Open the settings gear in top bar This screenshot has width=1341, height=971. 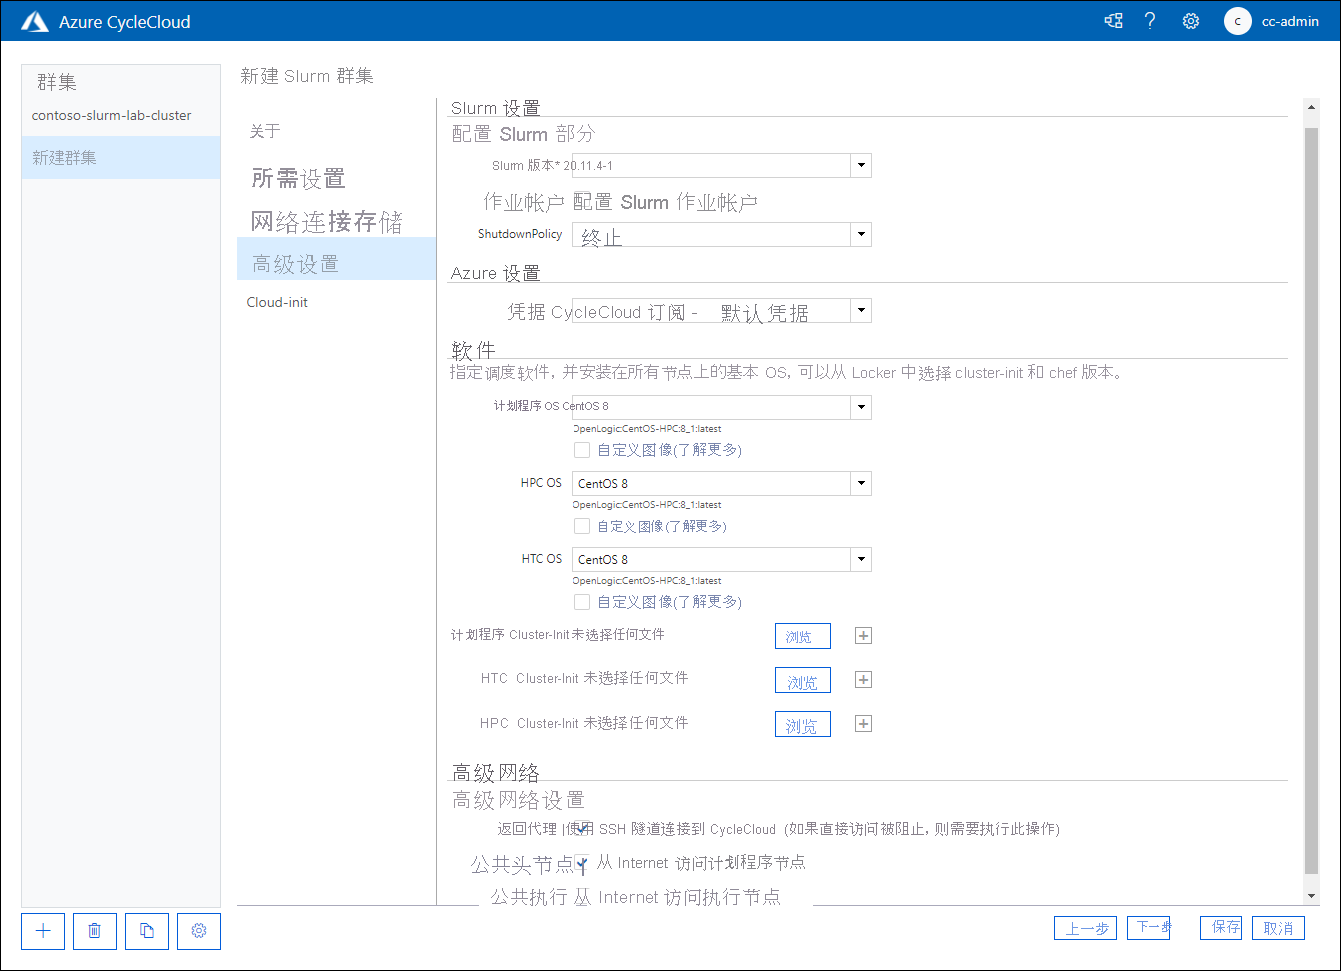point(1191,21)
